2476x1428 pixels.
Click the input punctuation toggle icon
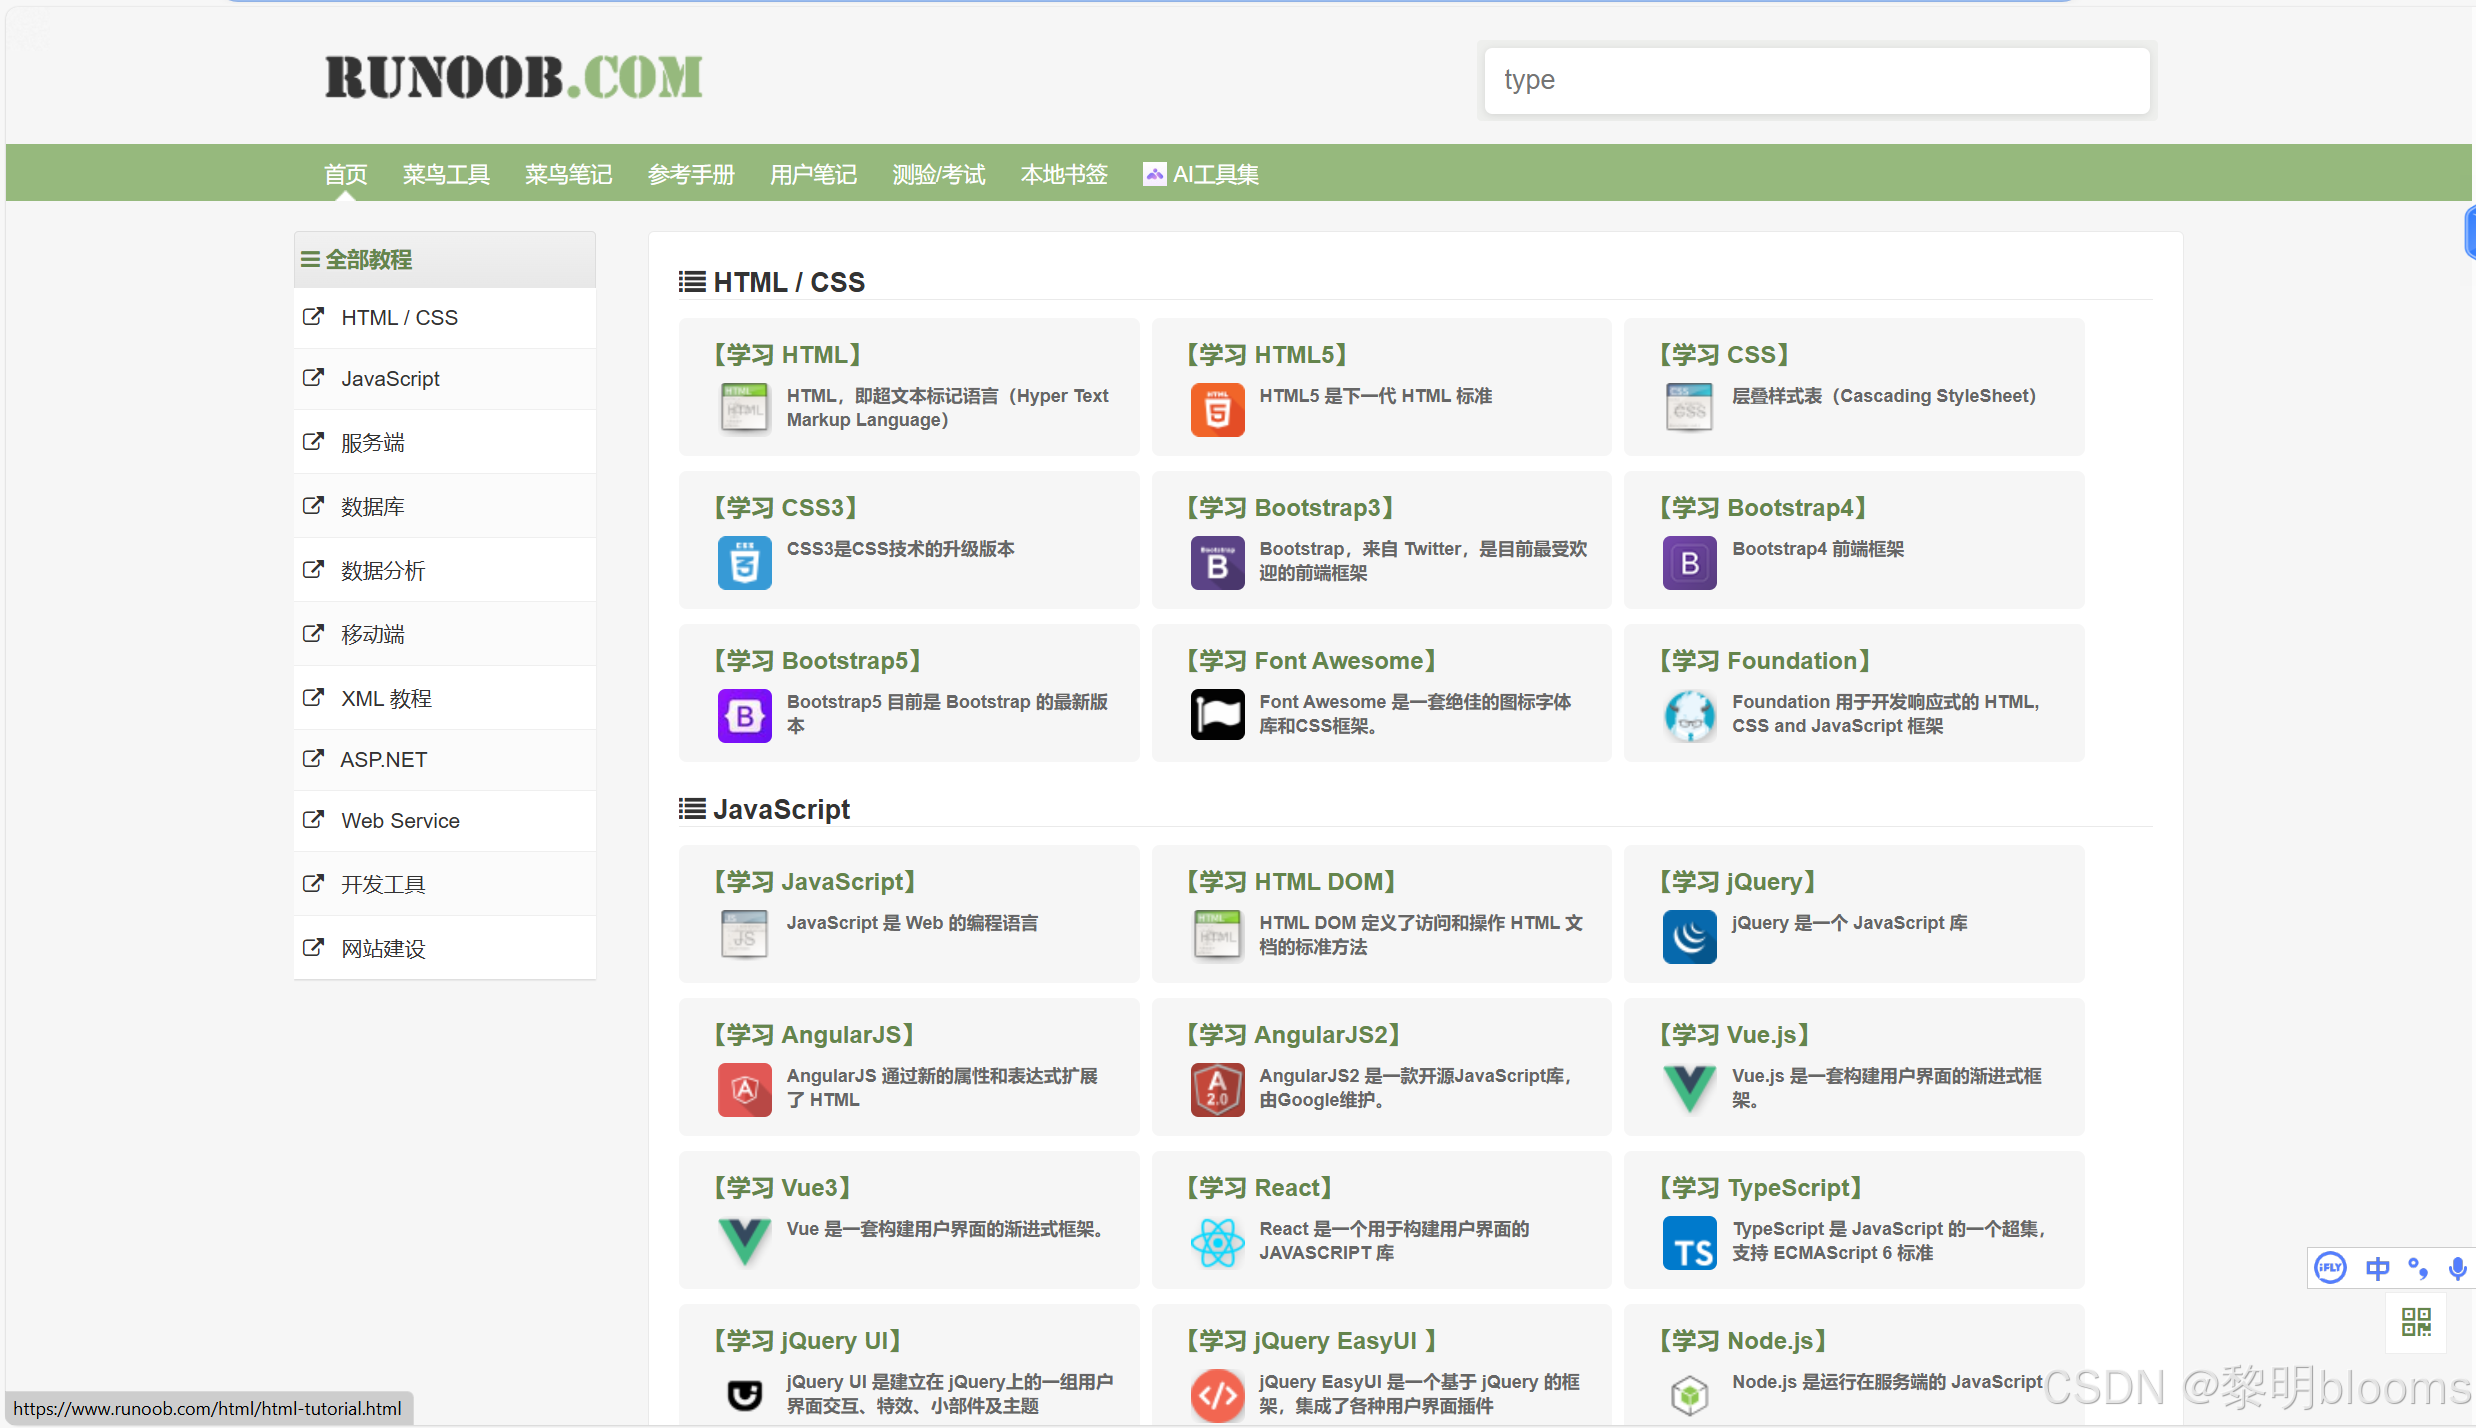[2418, 1268]
